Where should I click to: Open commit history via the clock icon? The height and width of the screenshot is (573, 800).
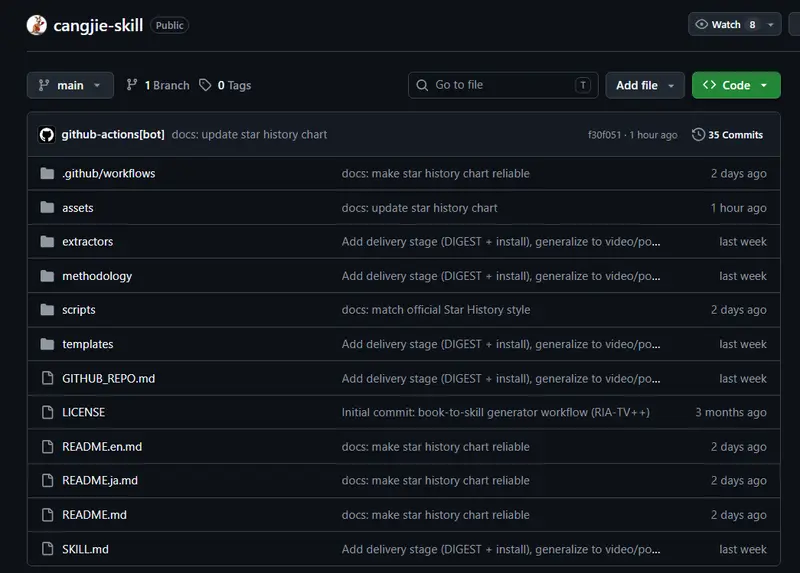pyautogui.click(x=698, y=135)
